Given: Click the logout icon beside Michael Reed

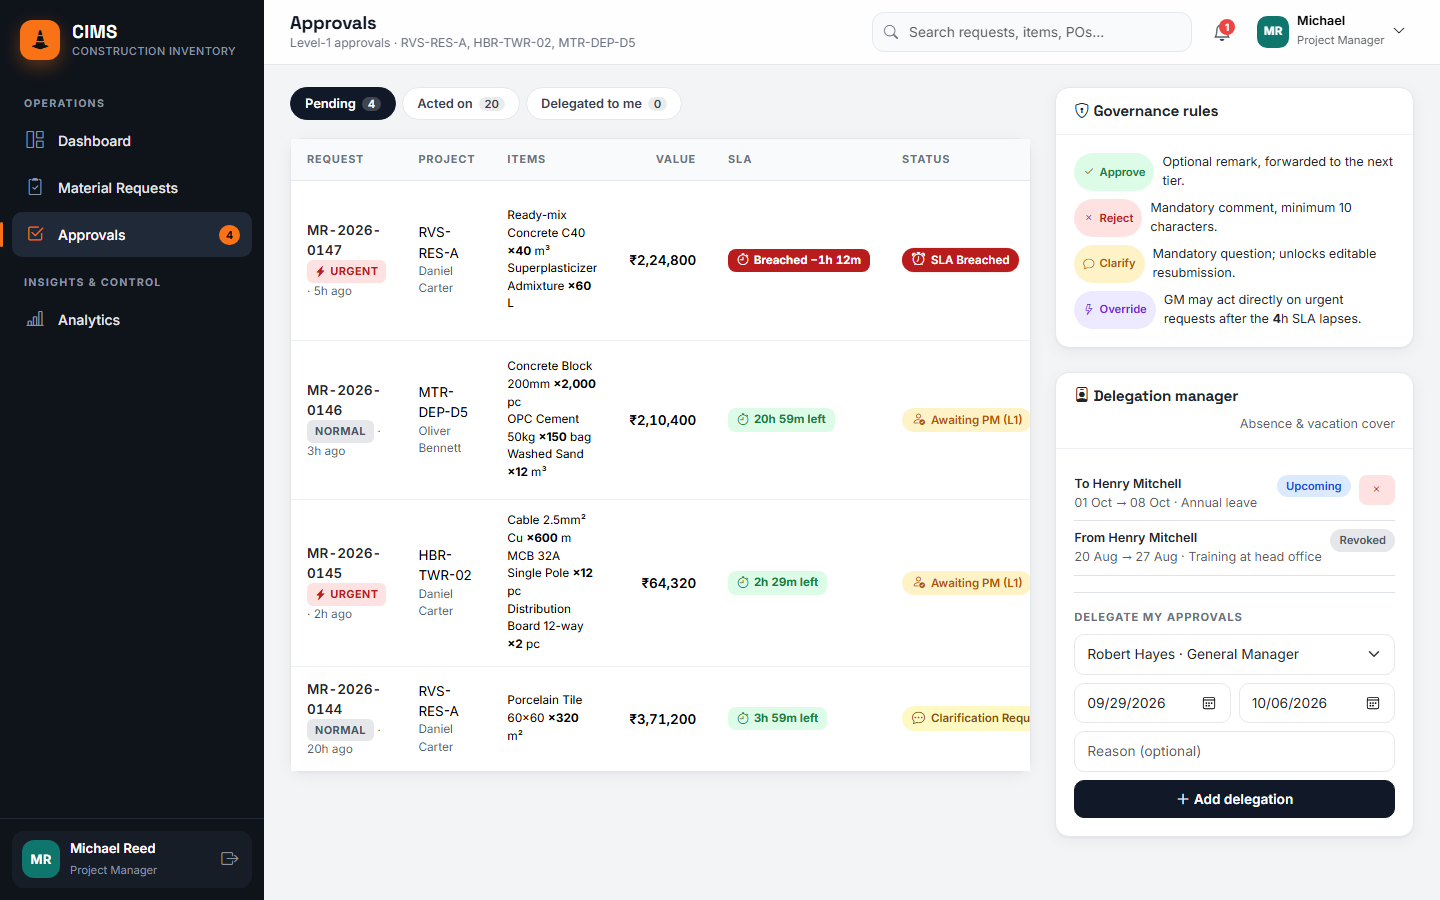Looking at the screenshot, I should (x=229, y=859).
